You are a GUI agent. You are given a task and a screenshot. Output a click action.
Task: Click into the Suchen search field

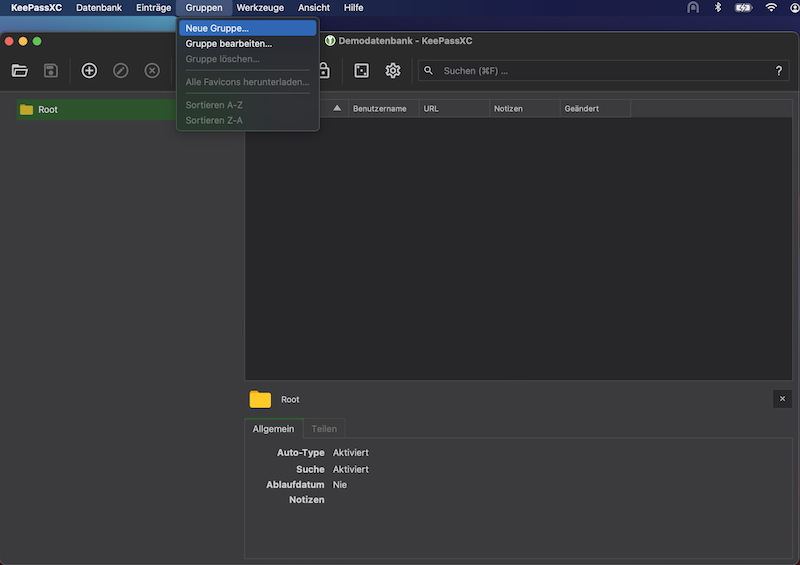coord(600,71)
